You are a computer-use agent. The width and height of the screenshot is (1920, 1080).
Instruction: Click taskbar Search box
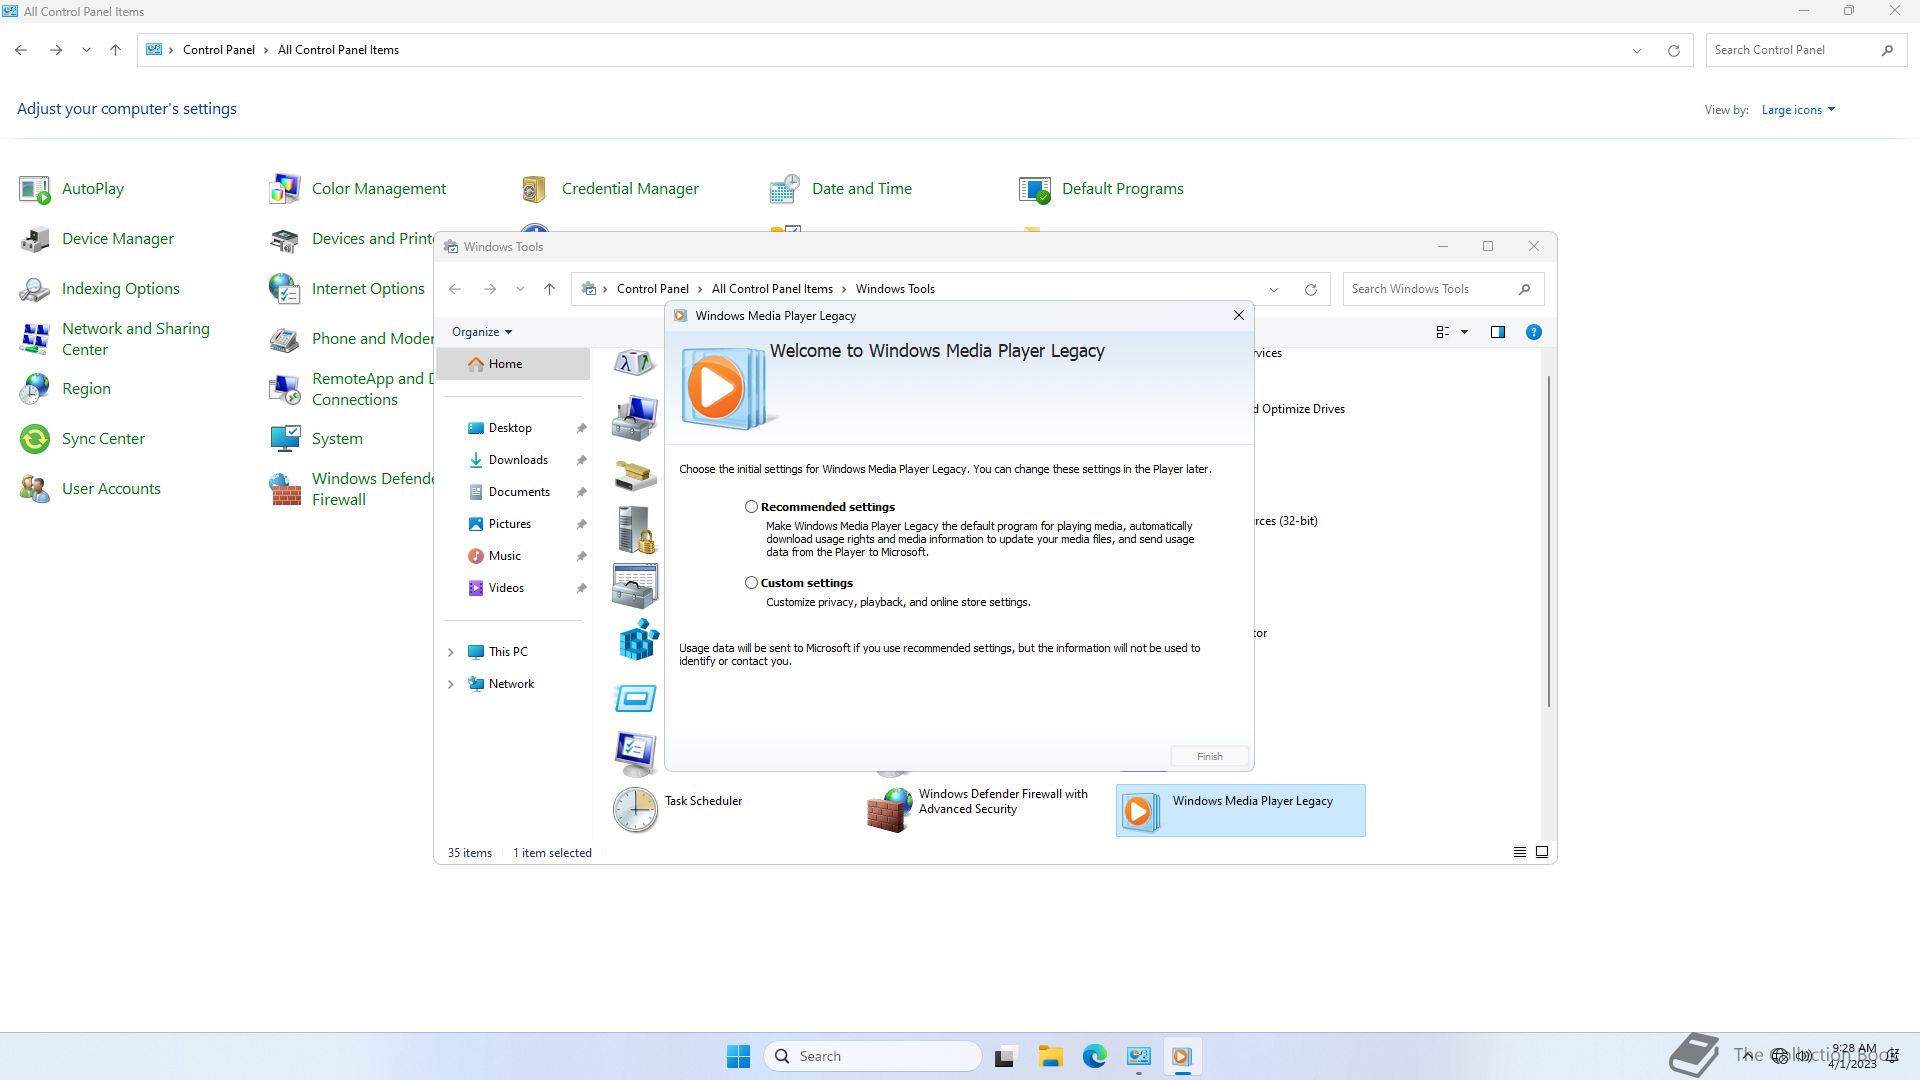point(872,1056)
